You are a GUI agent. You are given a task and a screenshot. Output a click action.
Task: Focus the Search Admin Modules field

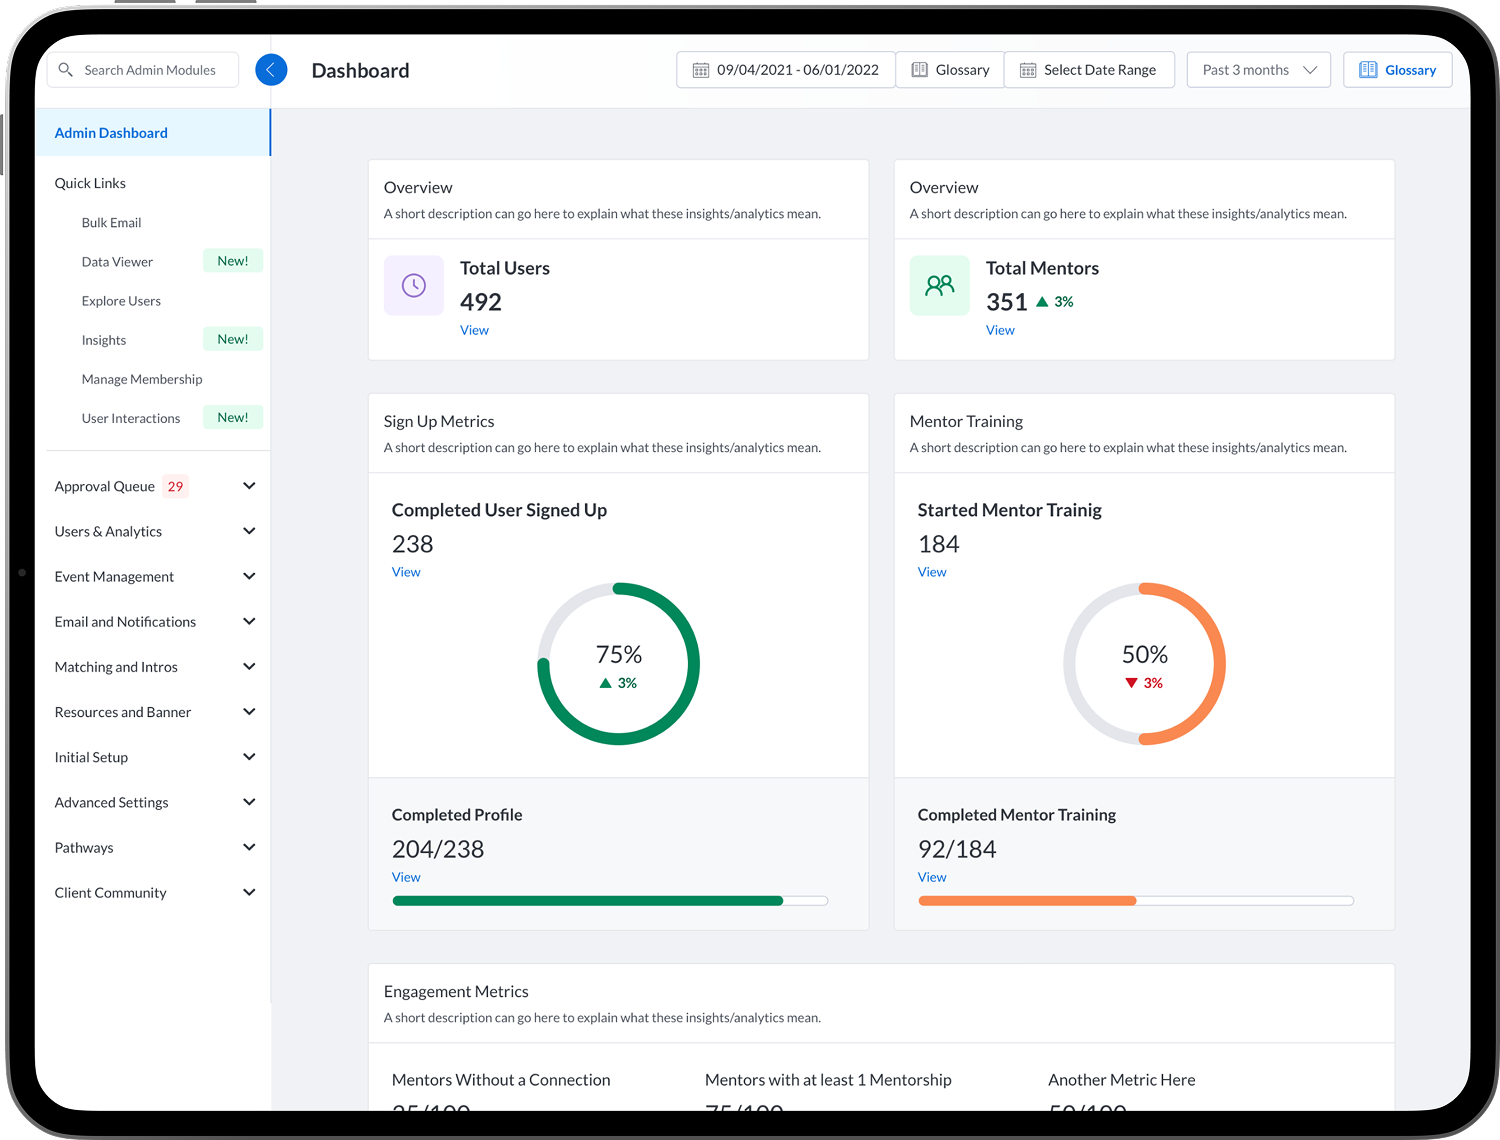(150, 70)
